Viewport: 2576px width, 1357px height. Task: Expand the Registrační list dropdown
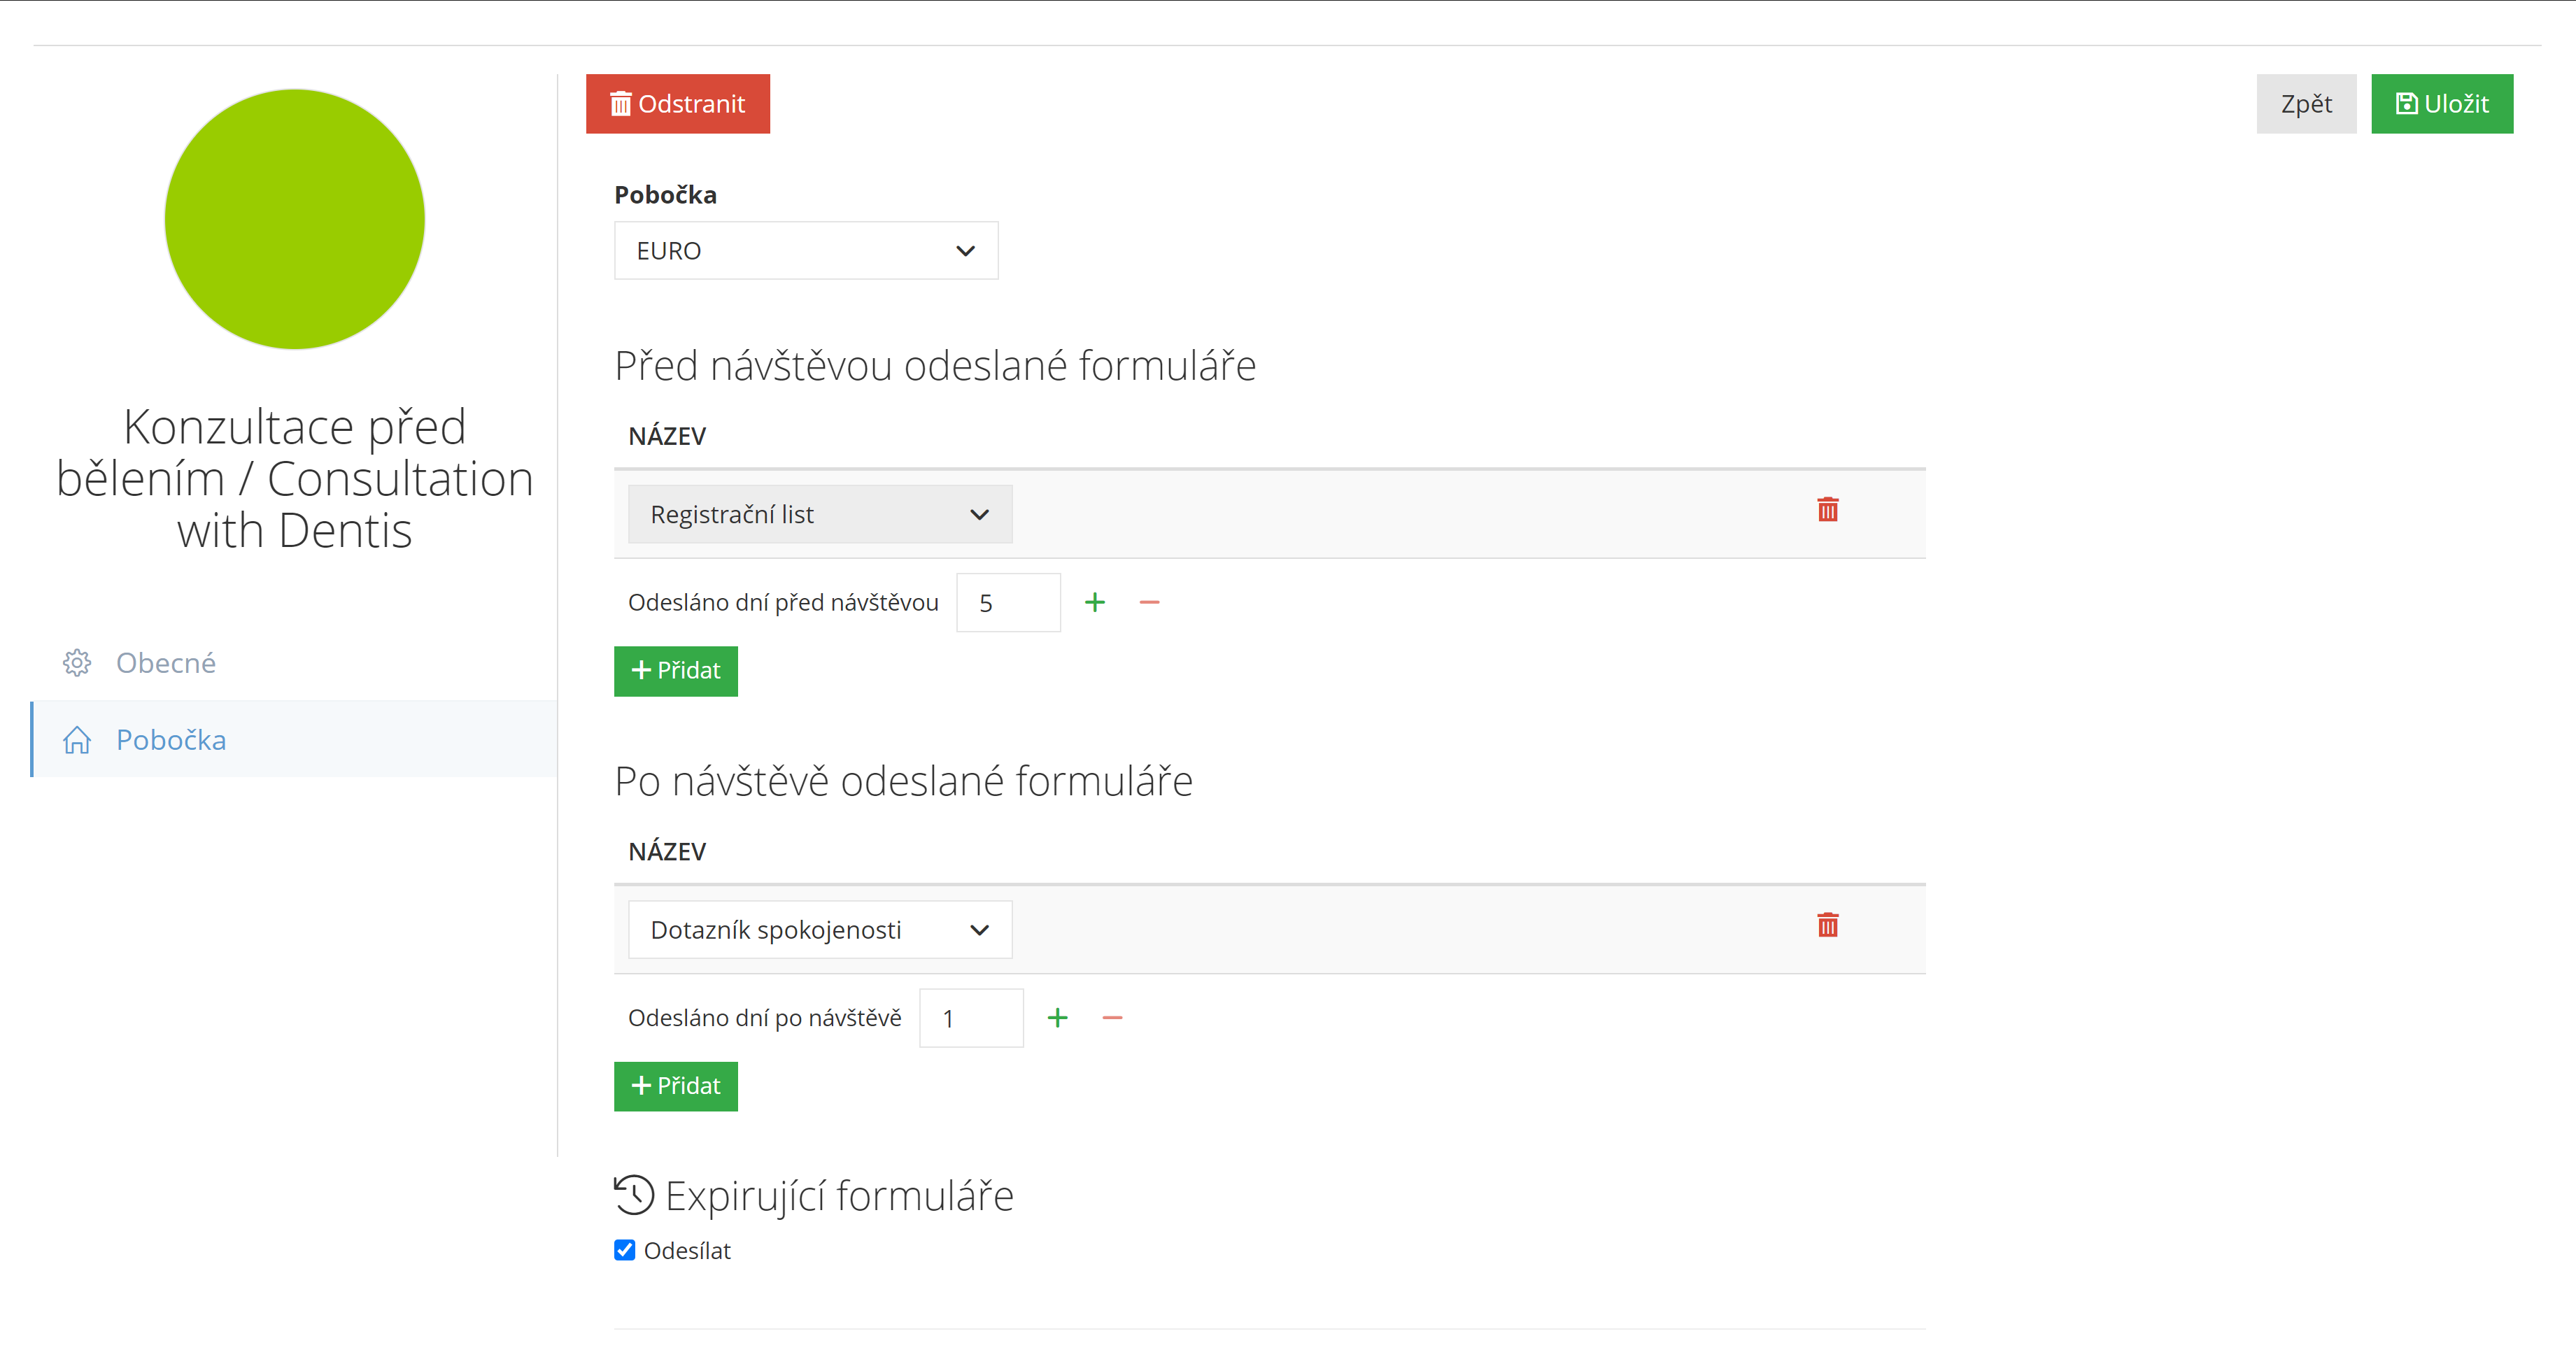coord(819,514)
